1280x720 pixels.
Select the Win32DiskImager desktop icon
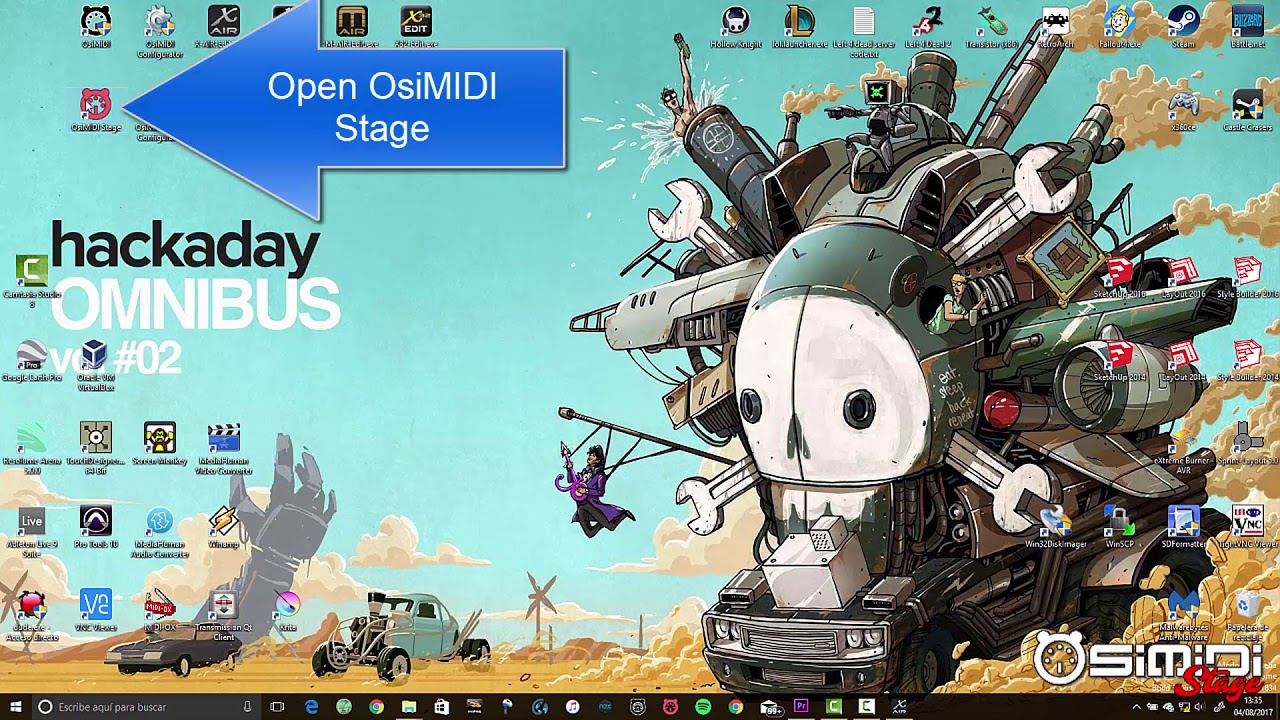1056,527
